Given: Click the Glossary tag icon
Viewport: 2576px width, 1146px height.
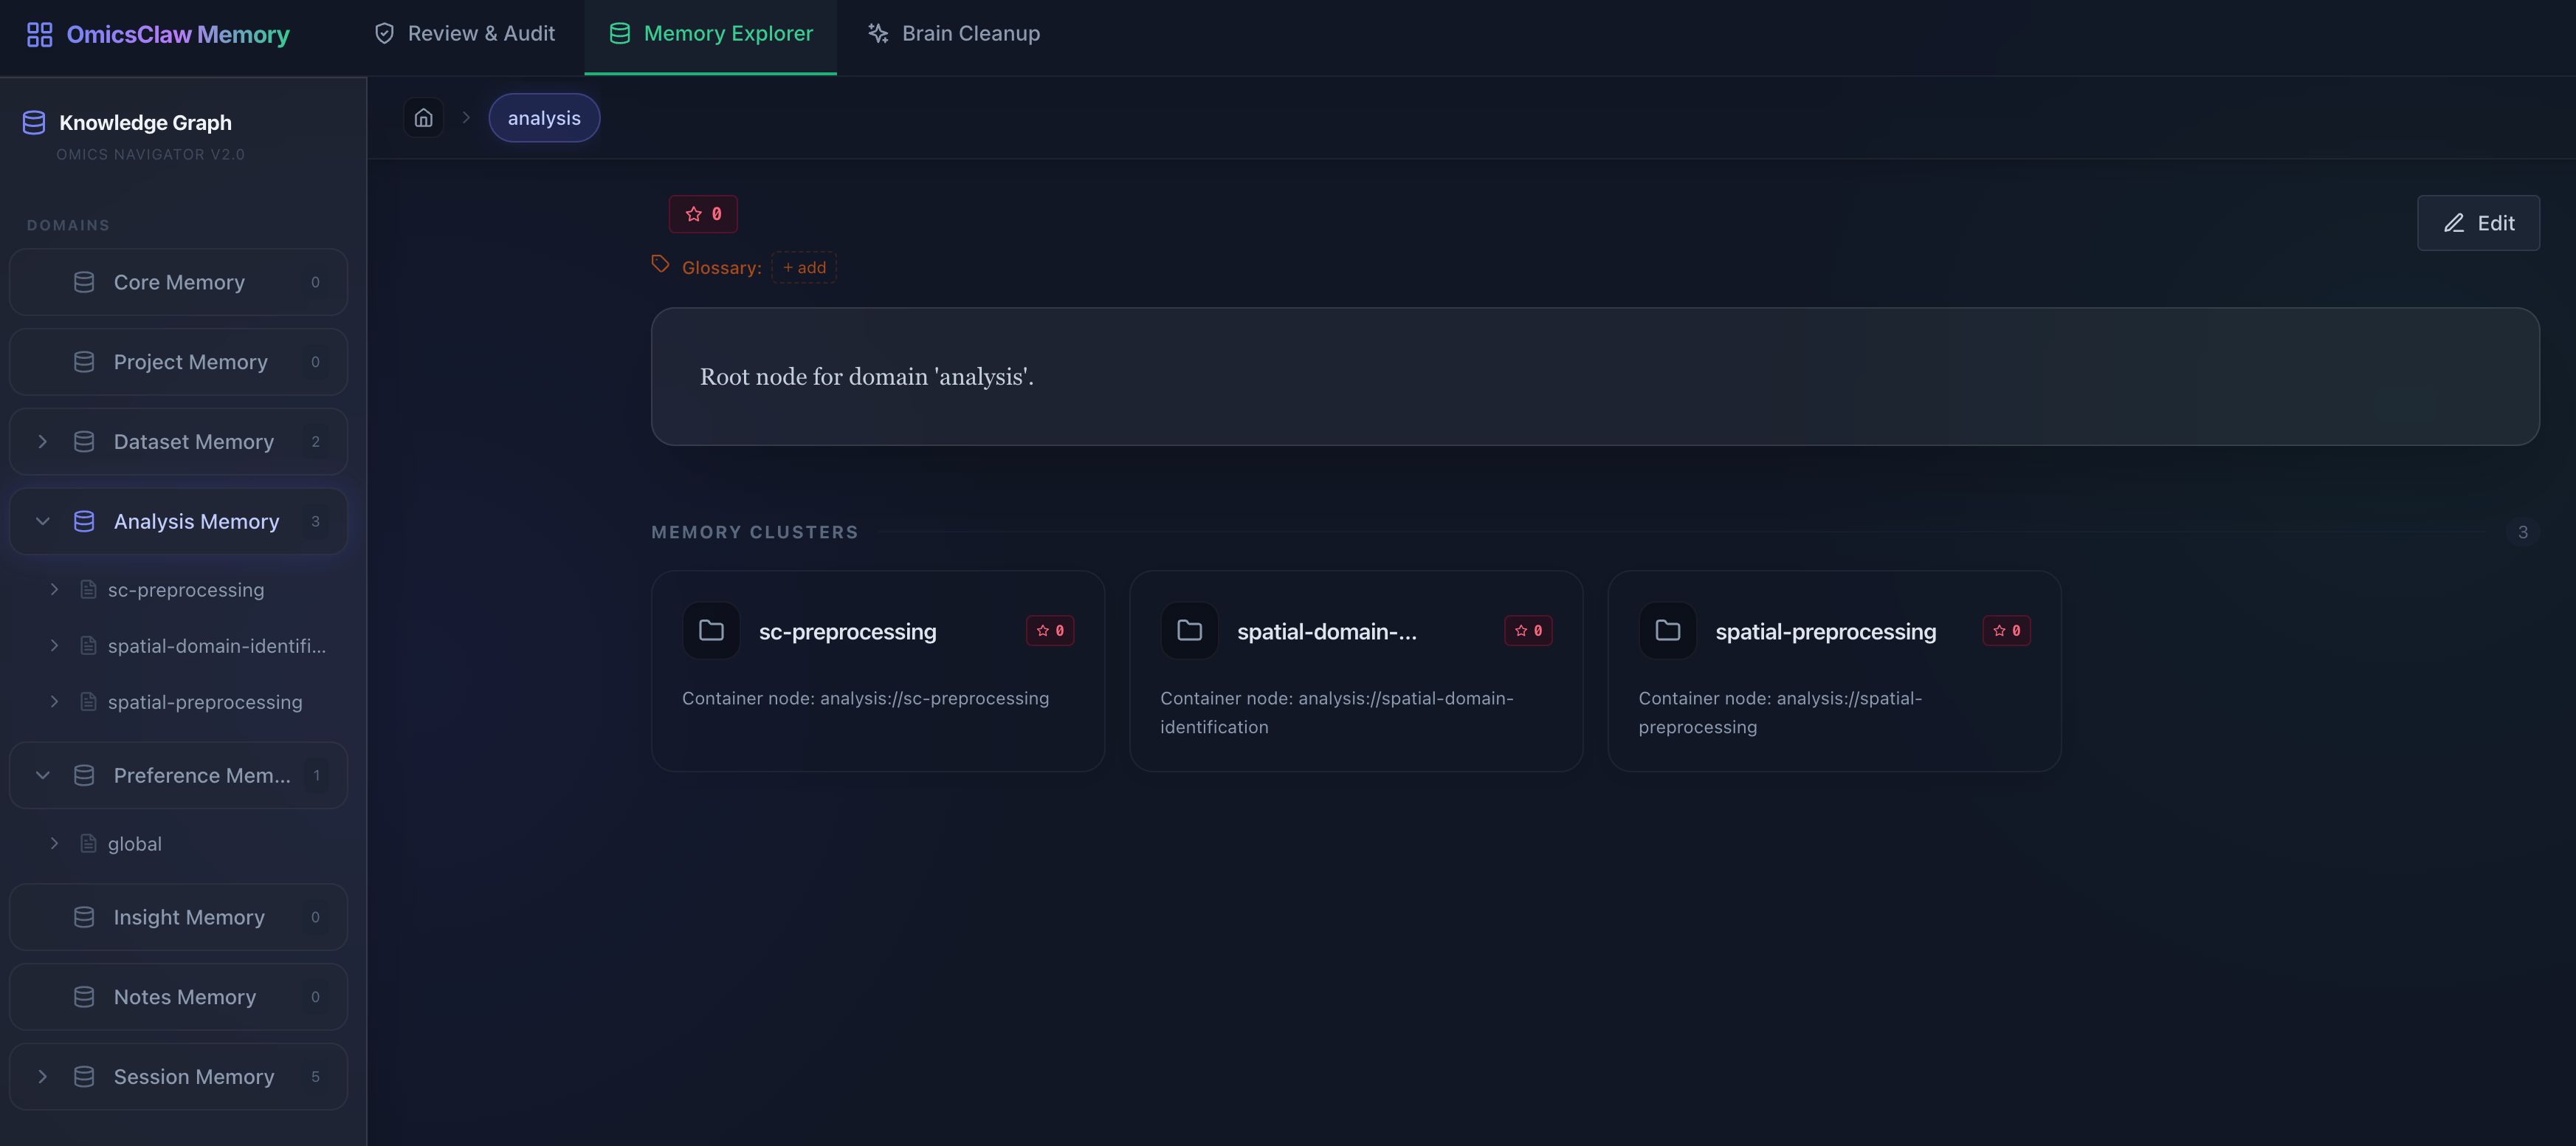Looking at the screenshot, I should coord(660,264).
